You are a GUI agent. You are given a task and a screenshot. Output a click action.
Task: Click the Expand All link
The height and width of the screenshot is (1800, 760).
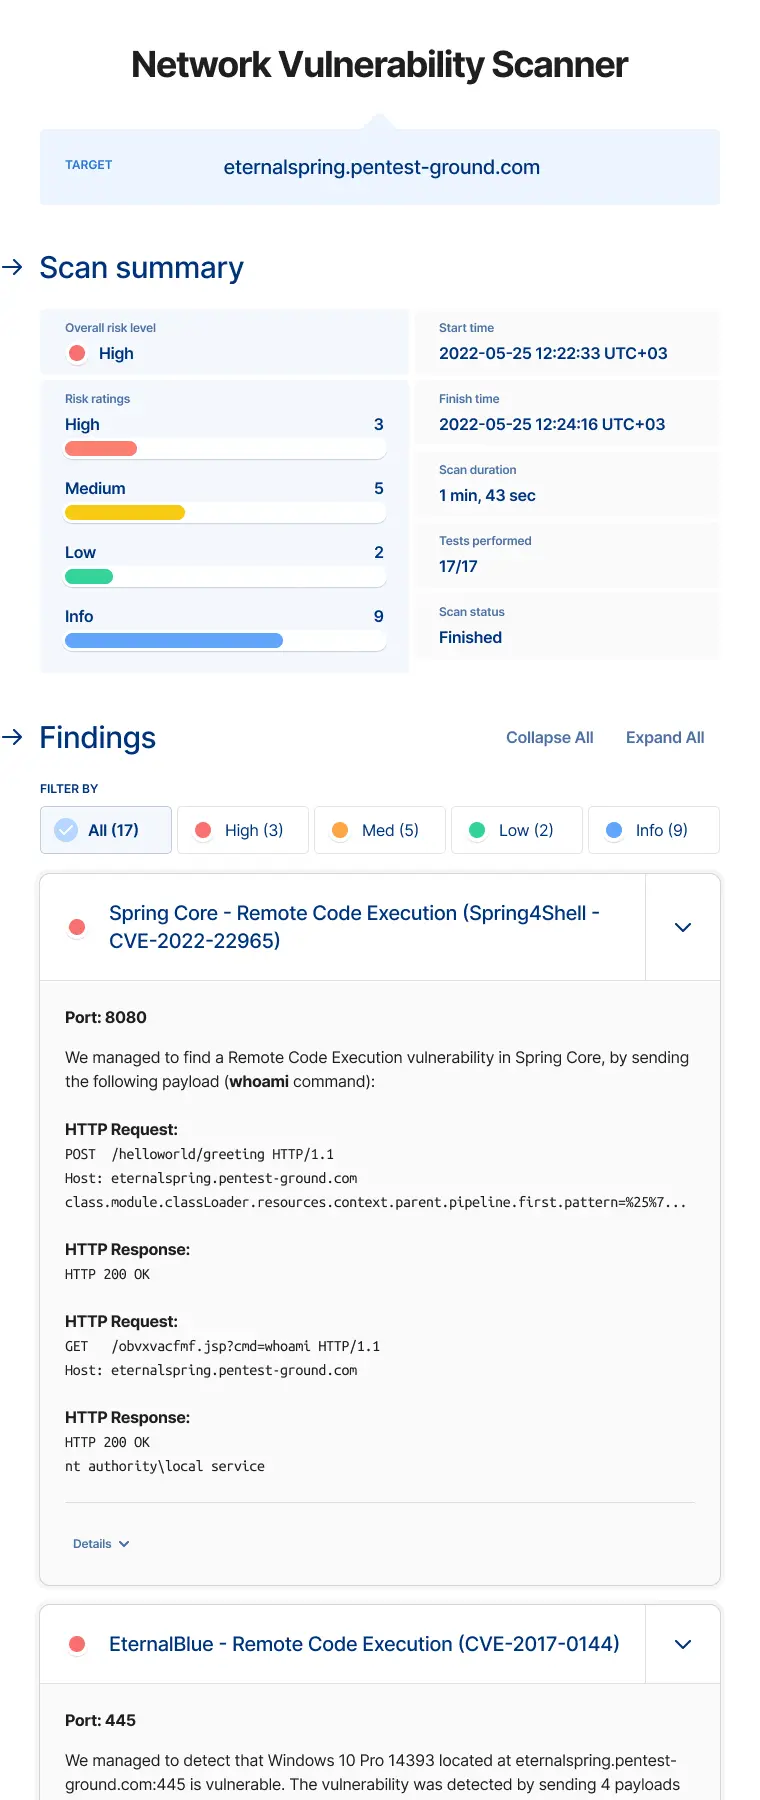[664, 737]
